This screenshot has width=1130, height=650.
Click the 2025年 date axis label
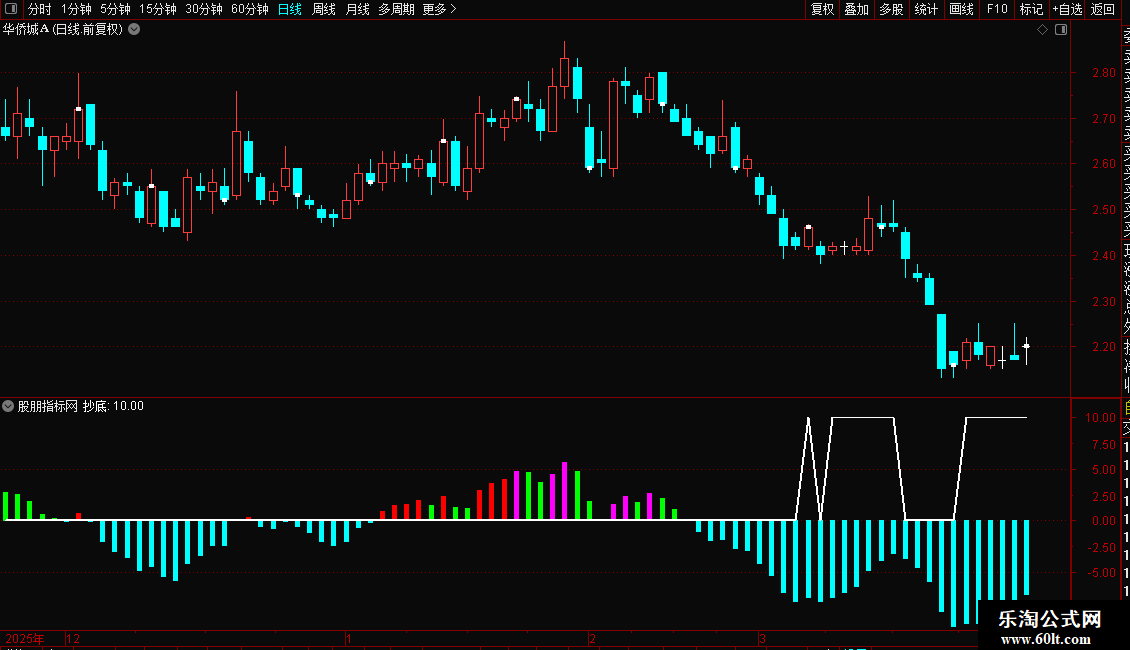pyautogui.click(x=25, y=638)
